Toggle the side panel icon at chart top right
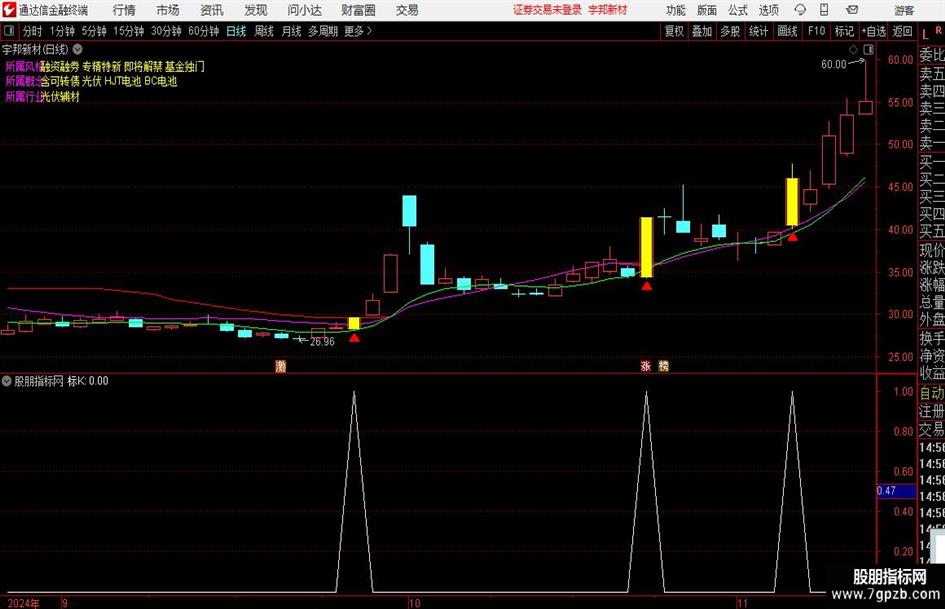The image size is (945, 609). pos(868,49)
